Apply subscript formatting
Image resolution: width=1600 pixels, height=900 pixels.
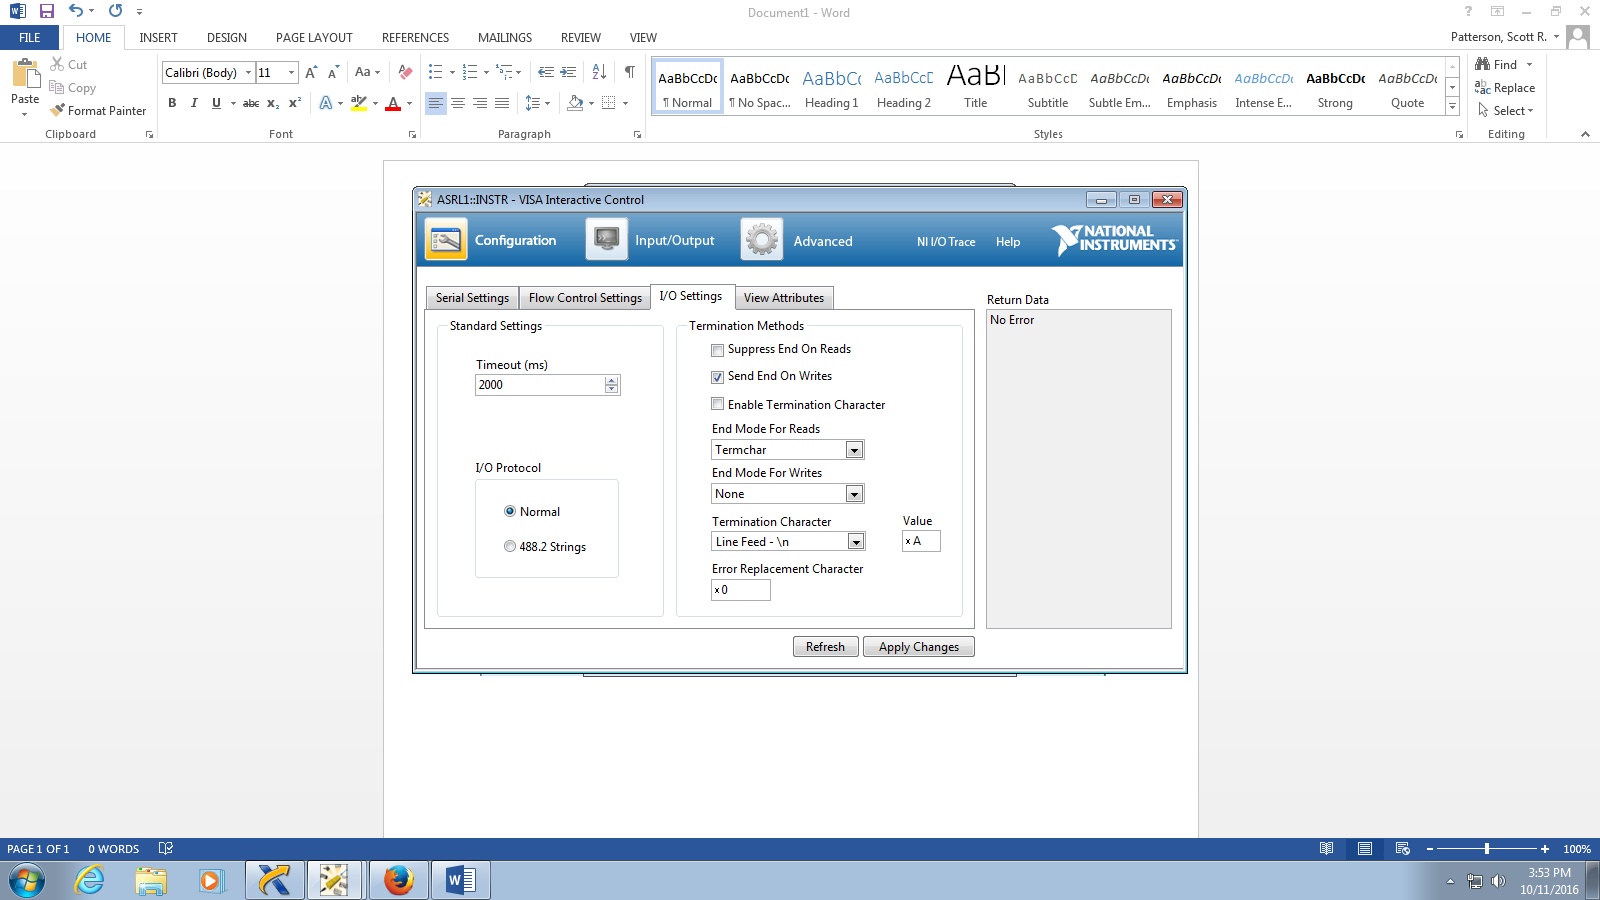[x=273, y=103]
